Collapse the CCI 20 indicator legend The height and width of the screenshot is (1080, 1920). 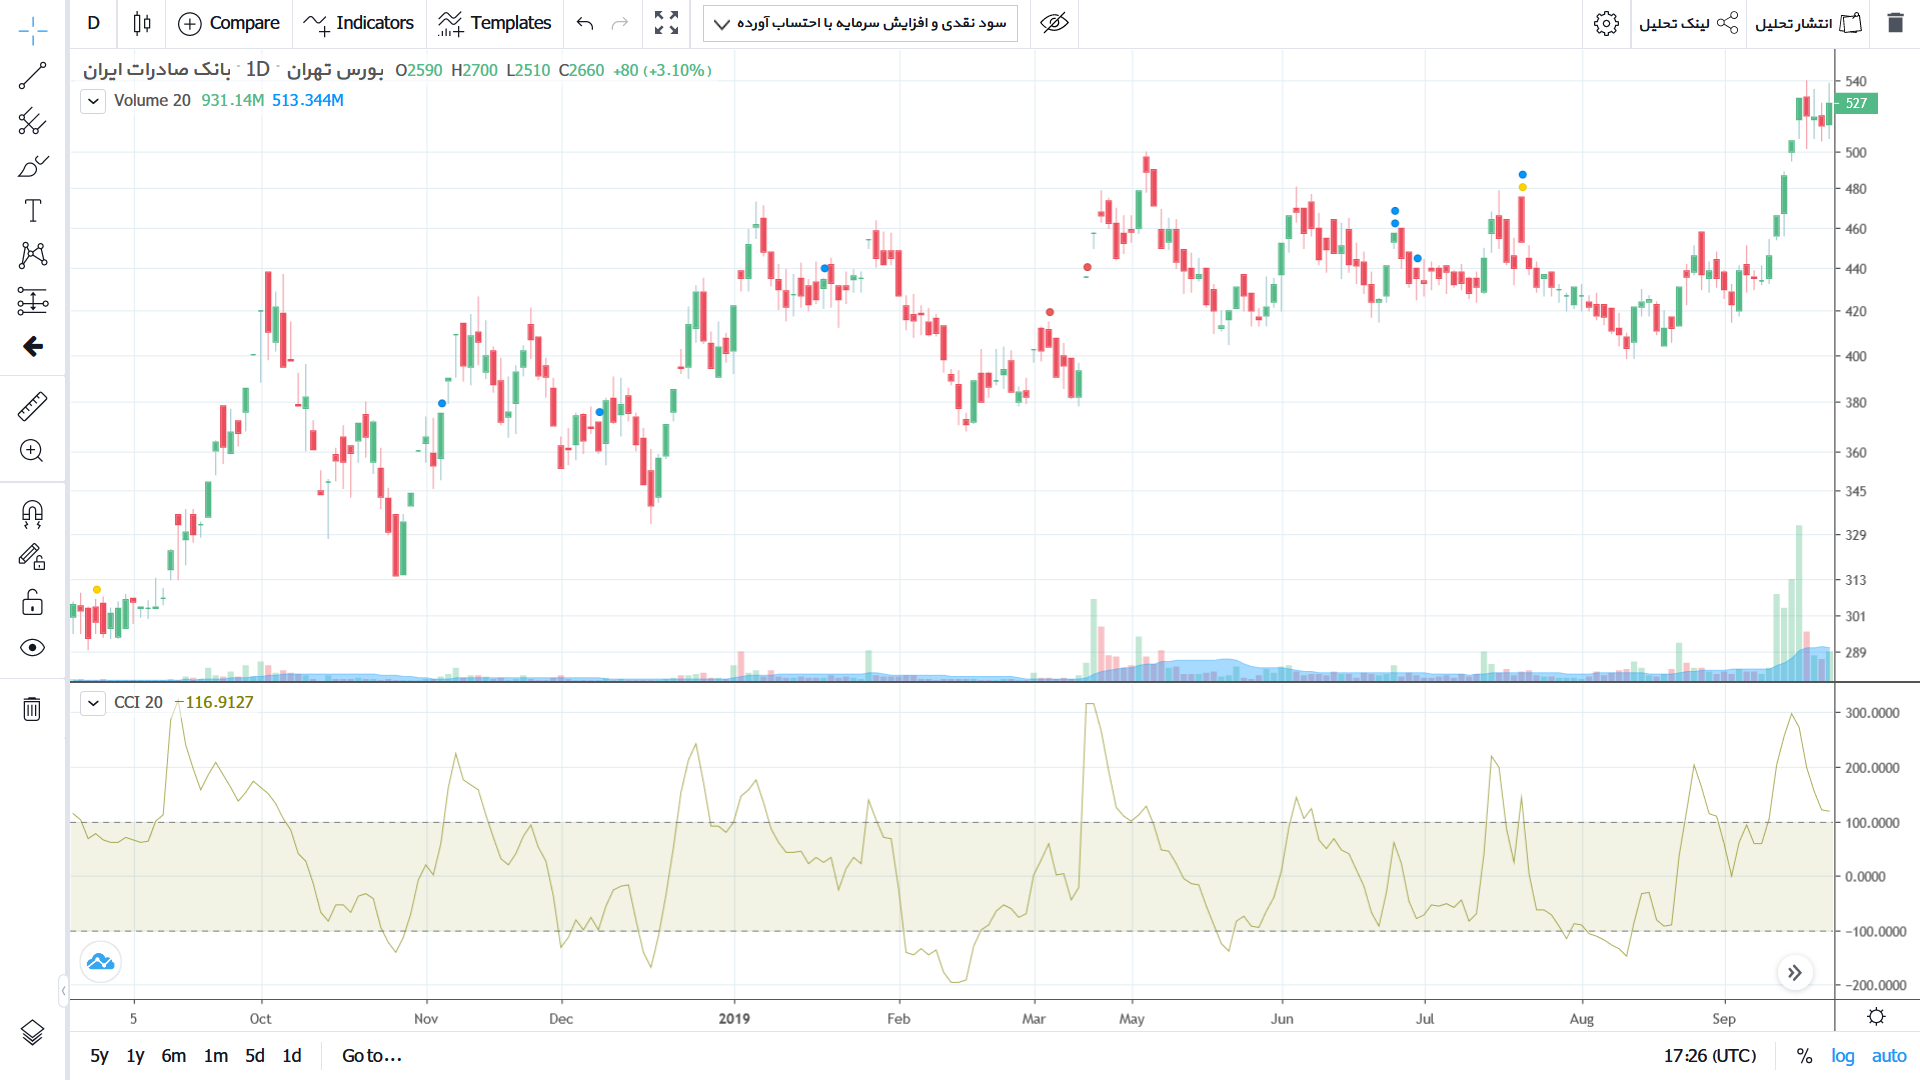point(93,703)
